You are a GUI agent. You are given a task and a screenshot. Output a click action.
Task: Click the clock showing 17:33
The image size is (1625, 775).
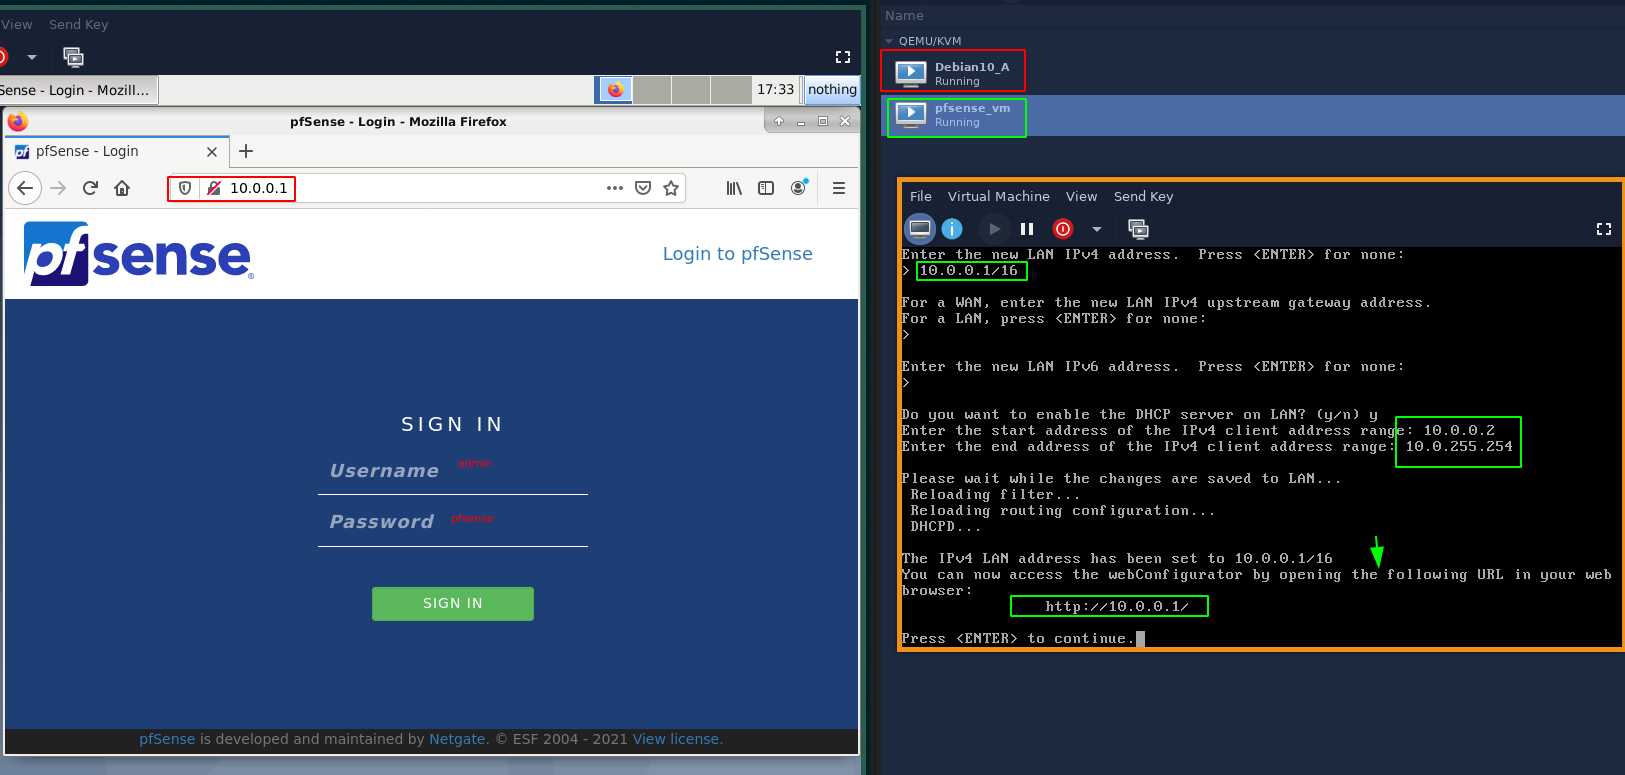pos(775,89)
